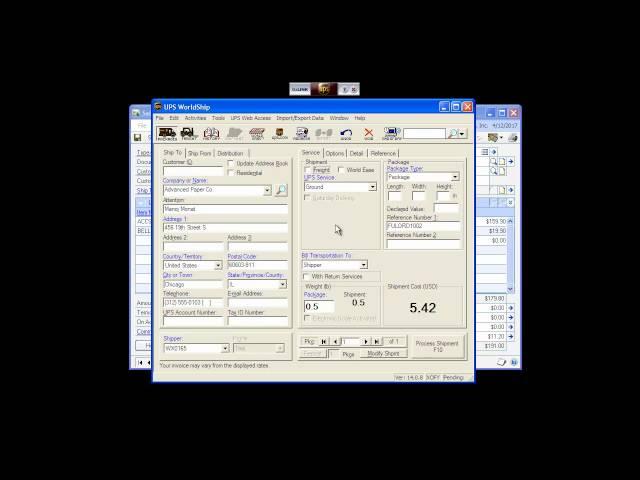Click Package Type label link
Screen dimensions: 640x480
[404, 169]
